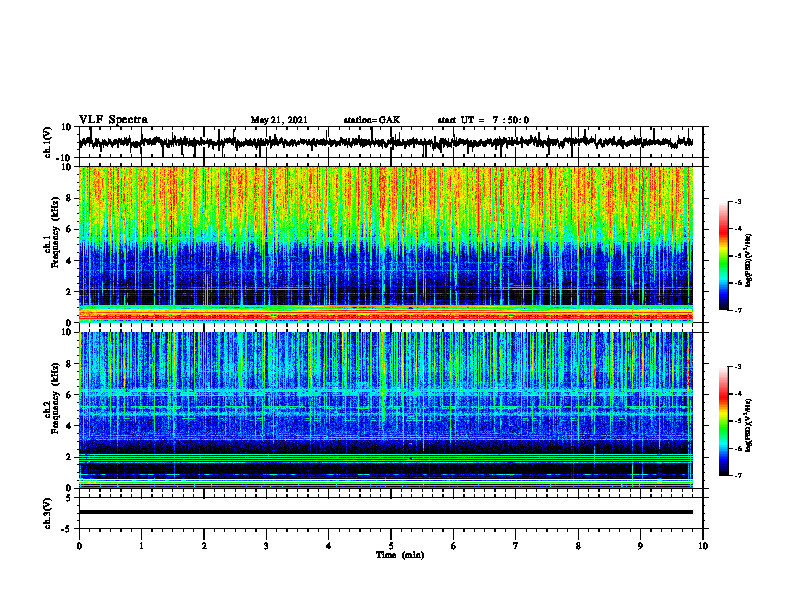792x612 pixels.
Task: Click the "-3" value on ch.1 color bar
Action: (738, 201)
